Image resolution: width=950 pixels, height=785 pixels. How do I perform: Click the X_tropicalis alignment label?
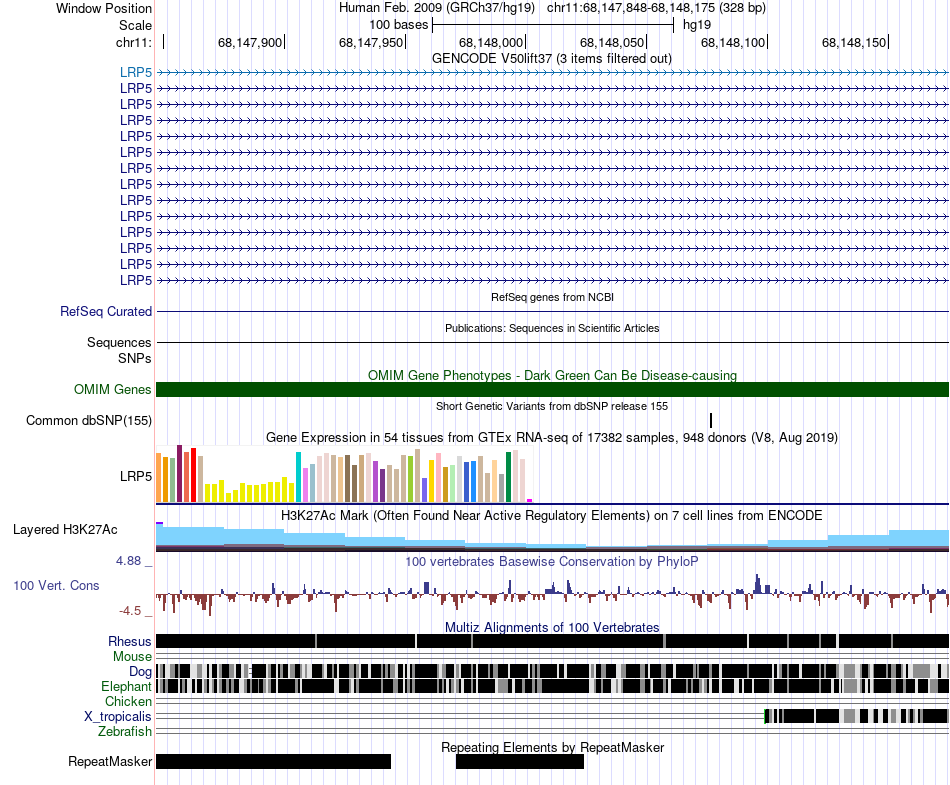(118, 717)
